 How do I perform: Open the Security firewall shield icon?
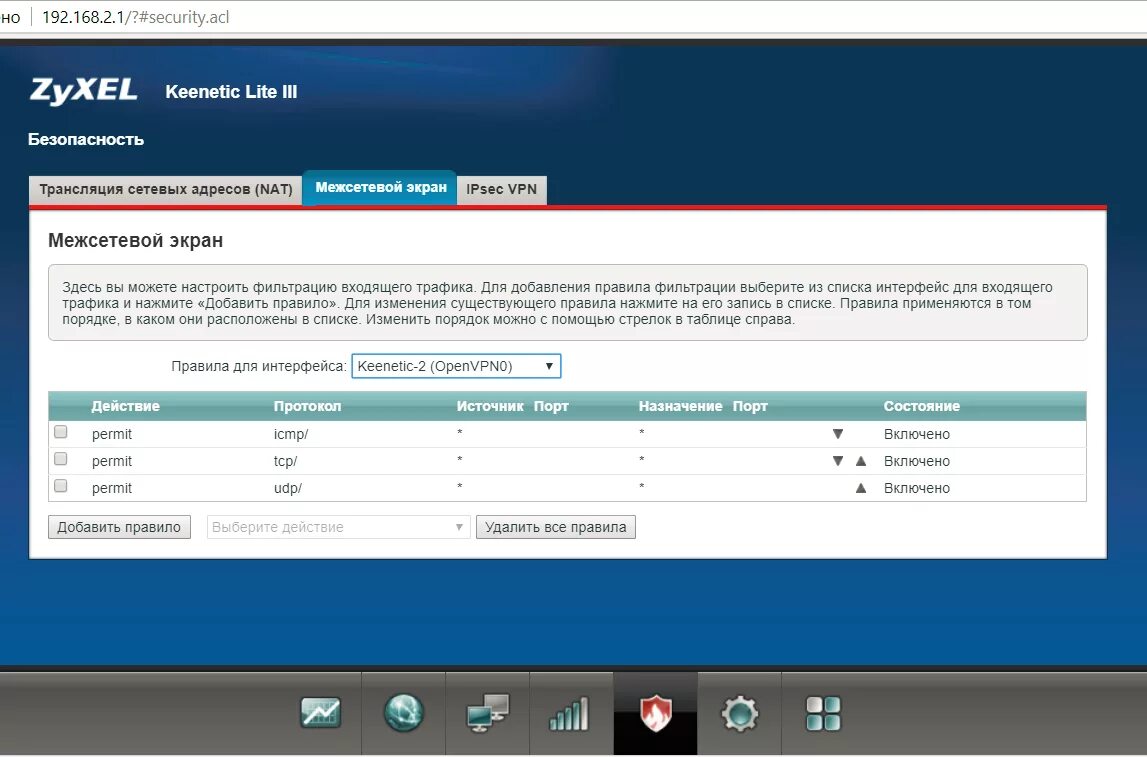[655, 713]
